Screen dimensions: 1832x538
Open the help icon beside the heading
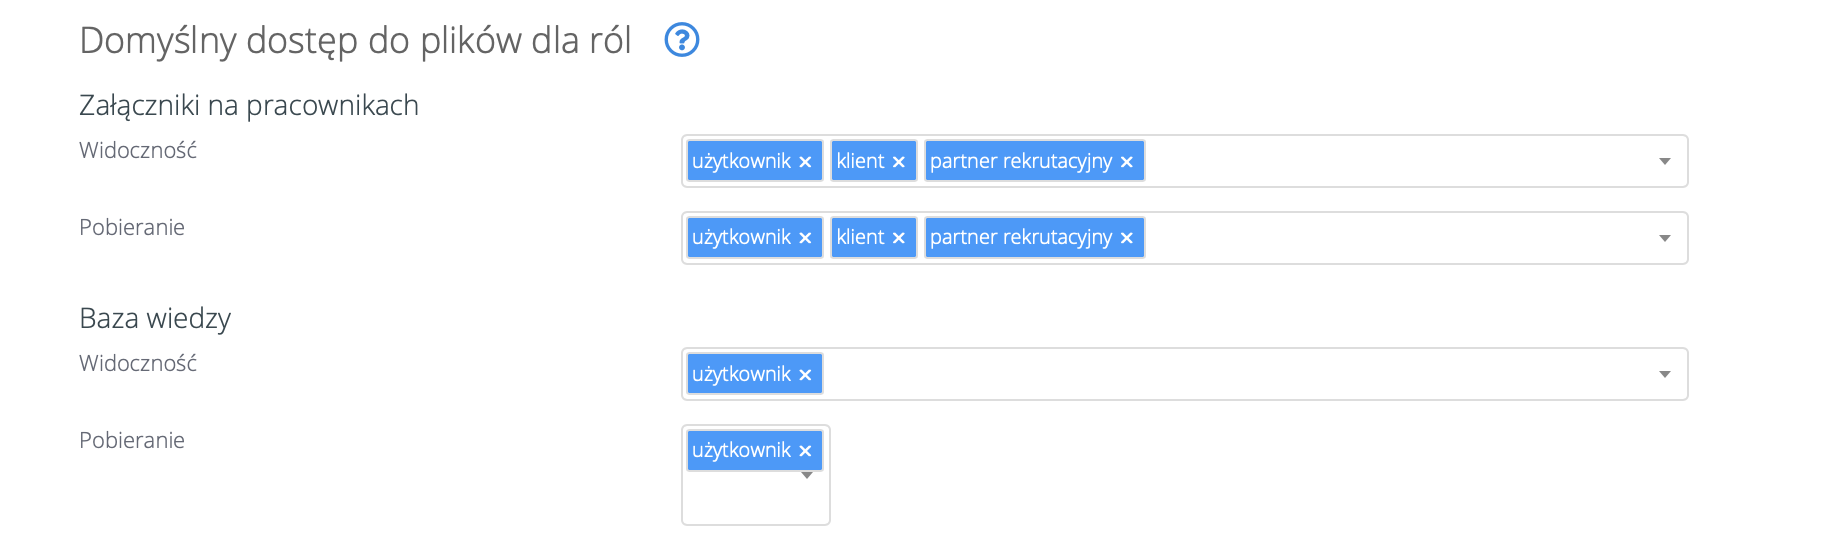(682, 40)
